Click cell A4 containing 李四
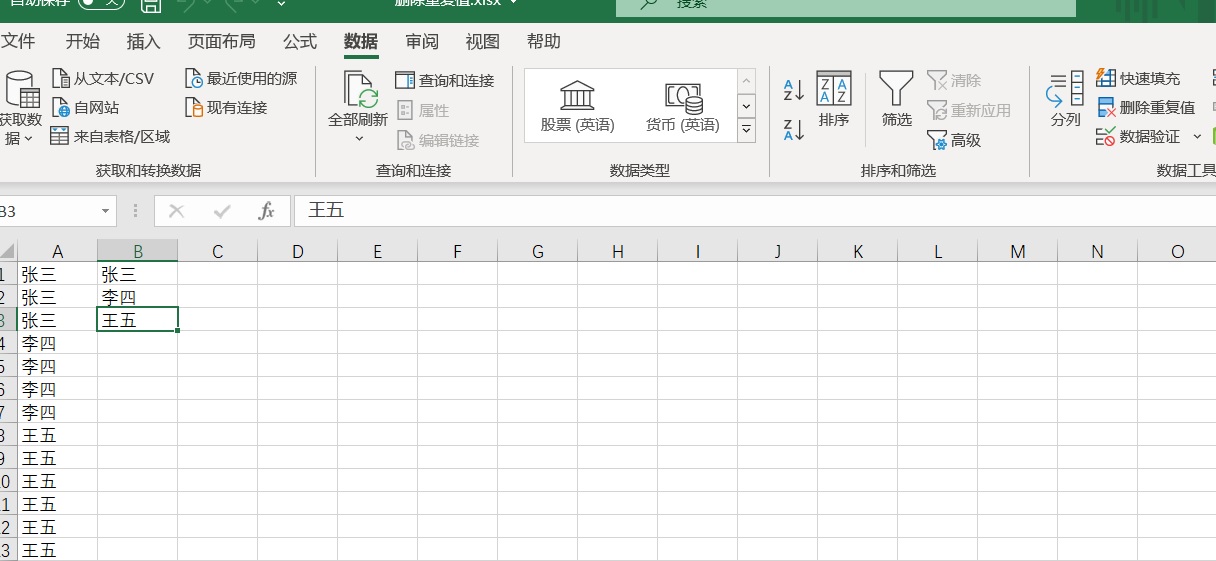Image resolution: width=1216 pixels, height=561 pixels. tap(57, 343)
